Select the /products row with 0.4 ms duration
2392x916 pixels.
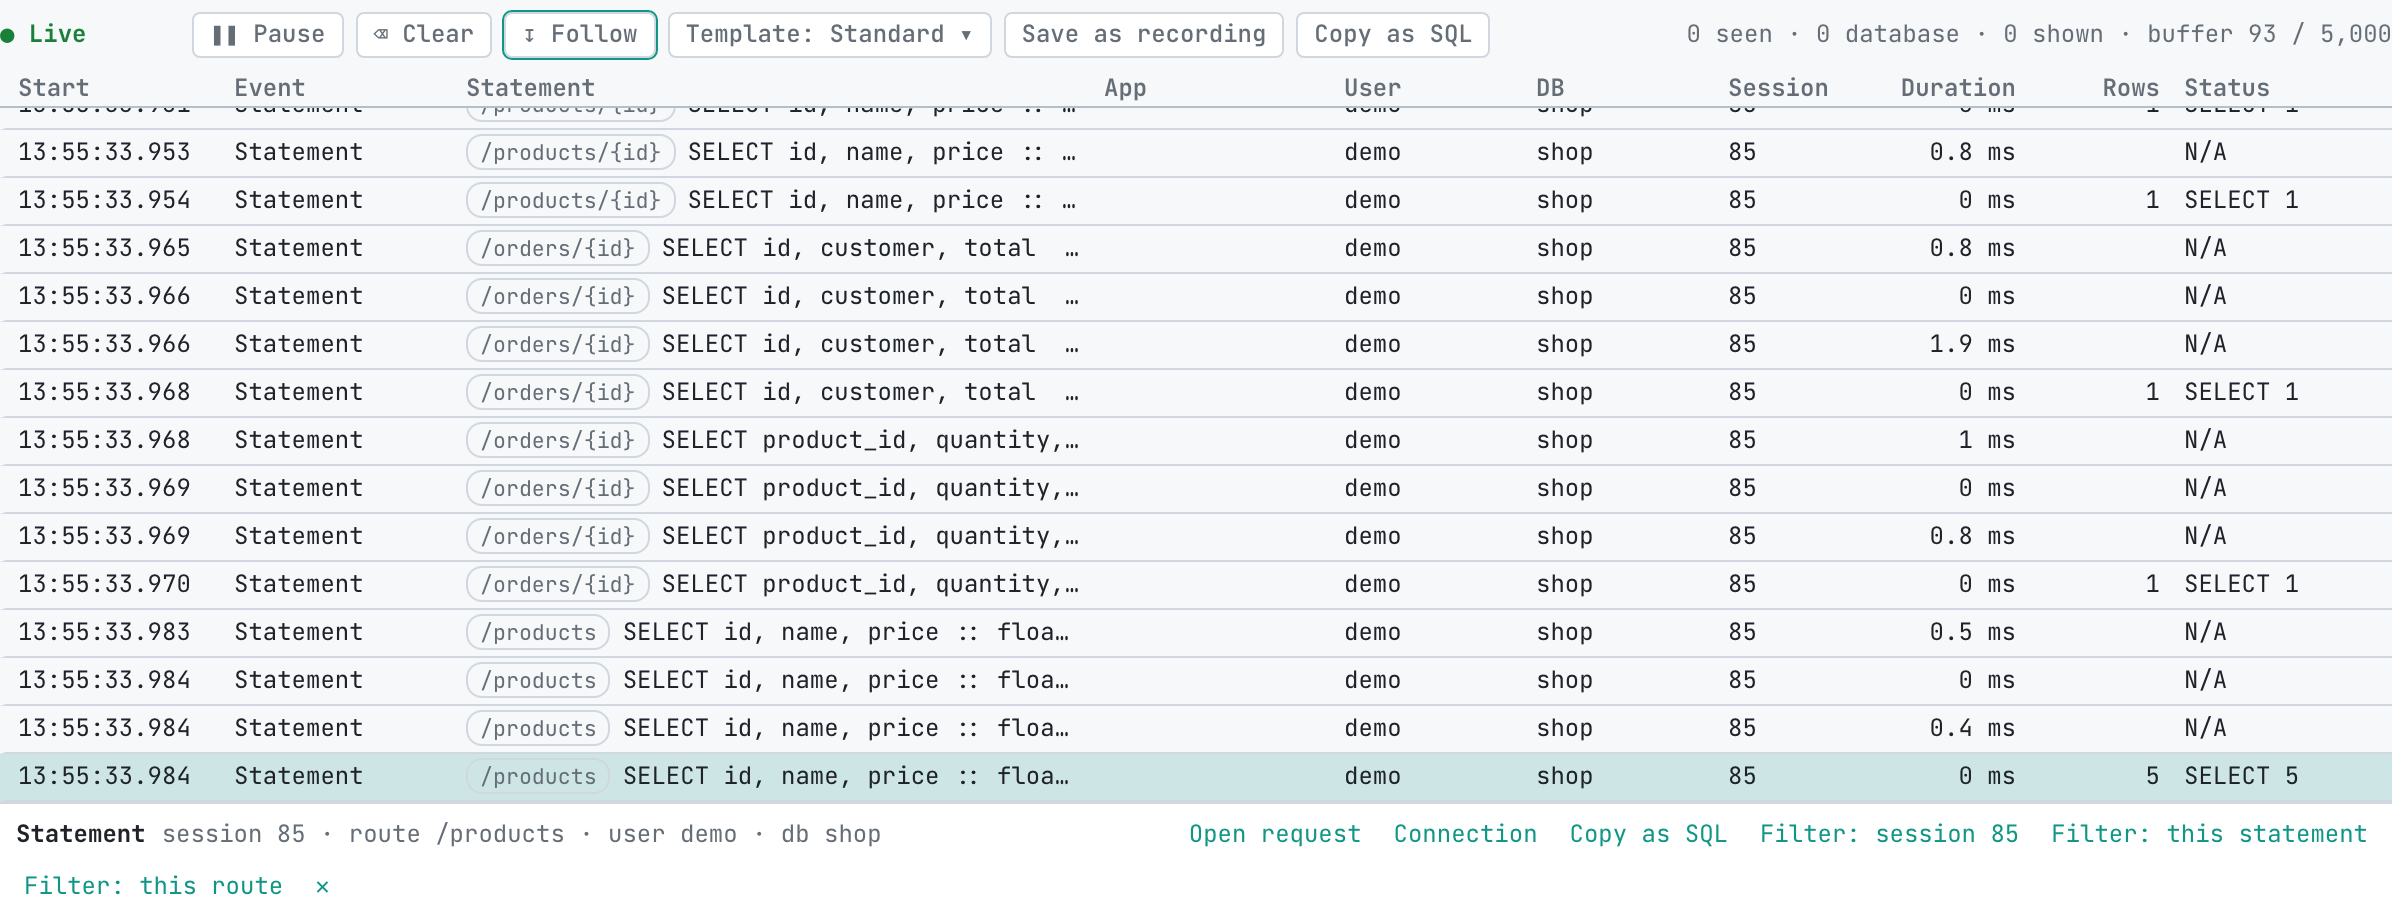[1196, 729]
